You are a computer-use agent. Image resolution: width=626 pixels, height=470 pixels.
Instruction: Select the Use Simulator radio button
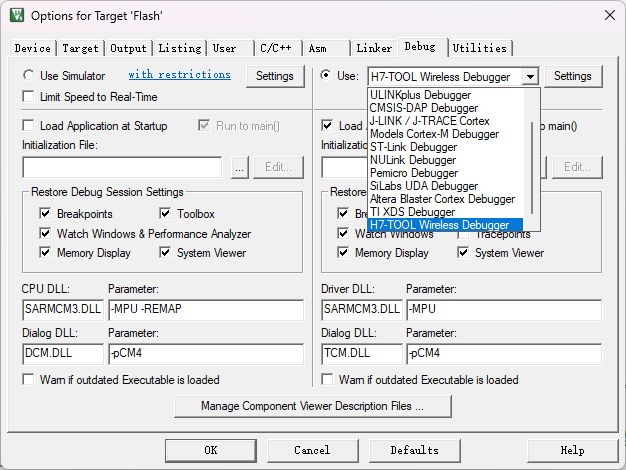click(29, 75)
